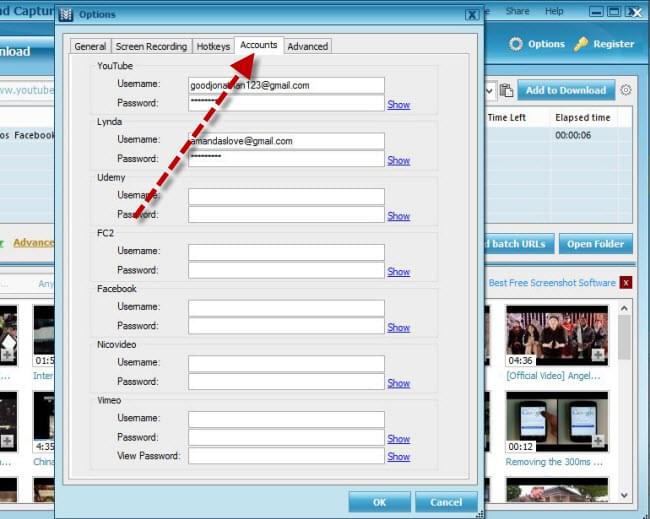The image size is (650, 519).
Task: Click Add to Download button
Action: coord(566,90)
